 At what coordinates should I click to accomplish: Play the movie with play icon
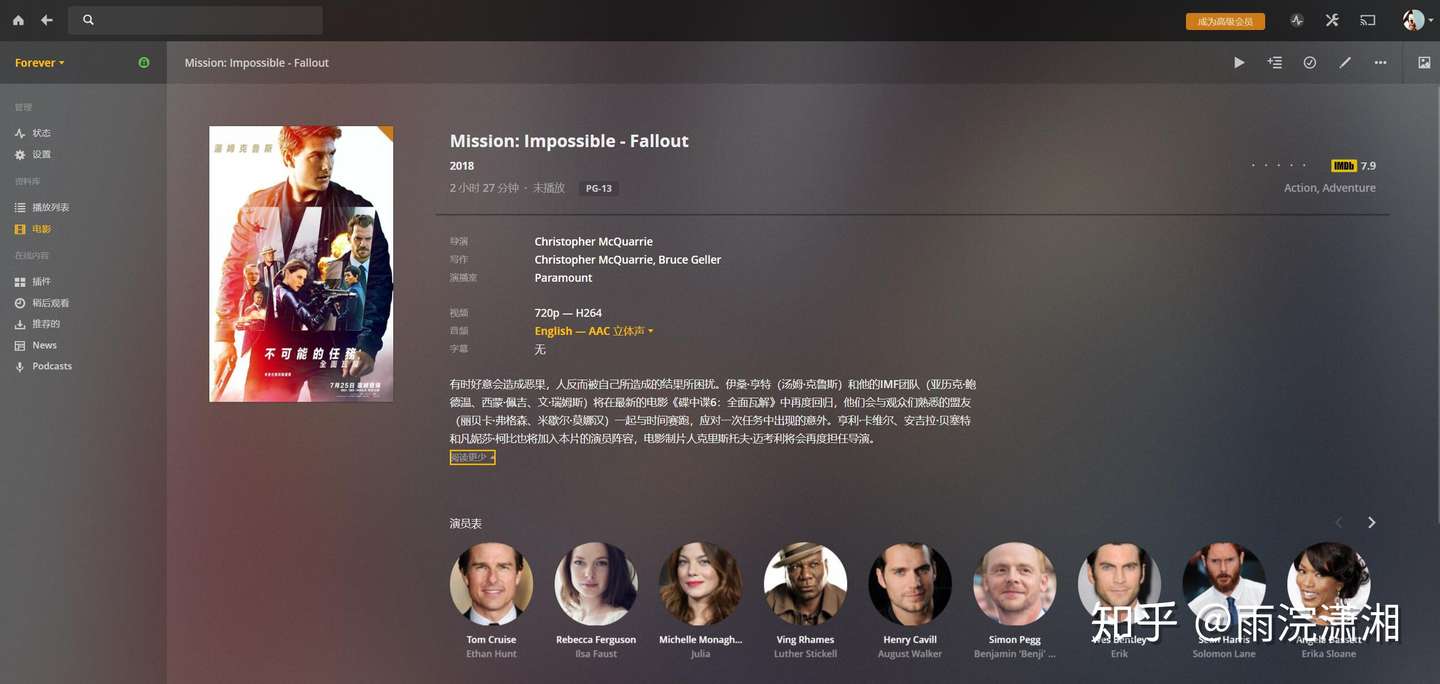1239,62
